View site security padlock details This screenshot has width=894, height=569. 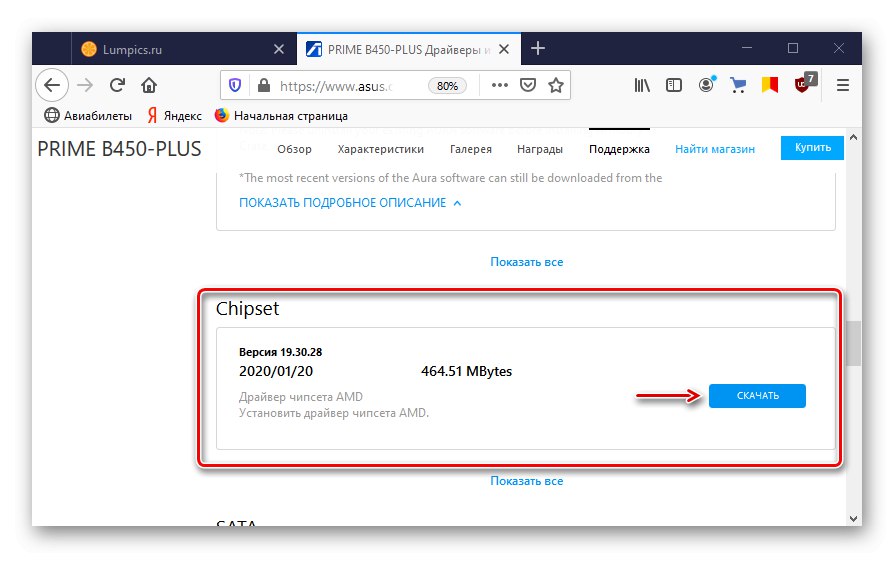(x=263, y=86)
